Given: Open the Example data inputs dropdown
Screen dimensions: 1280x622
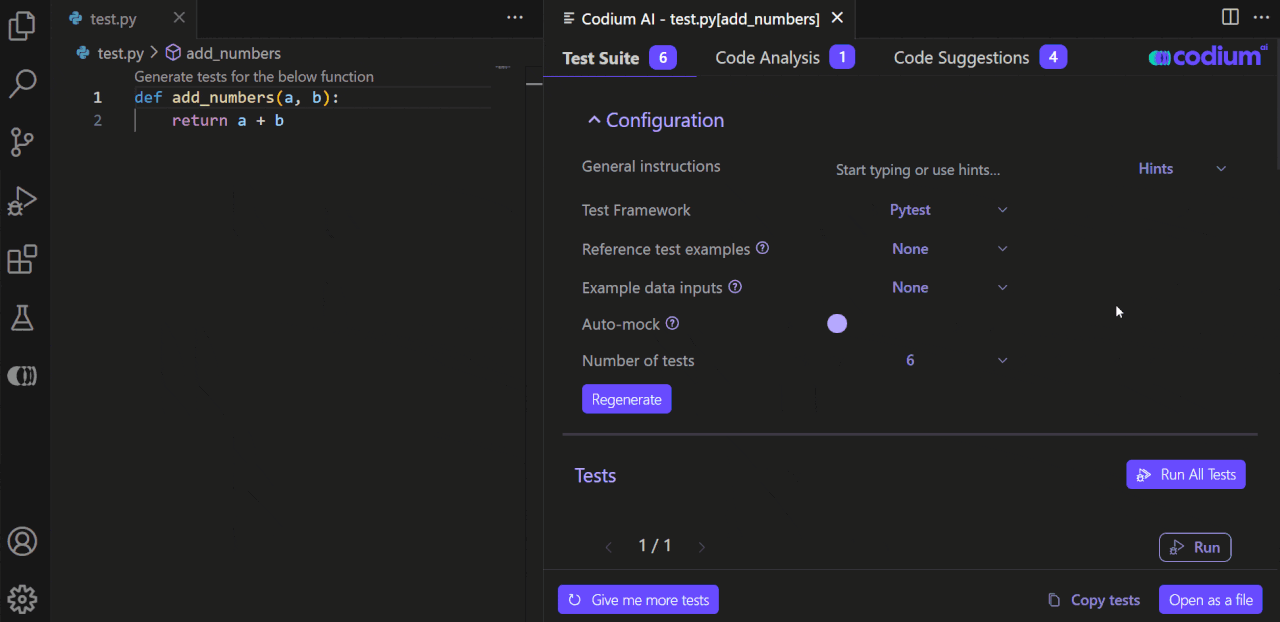Looking at the screenshot, I should 948,288.
